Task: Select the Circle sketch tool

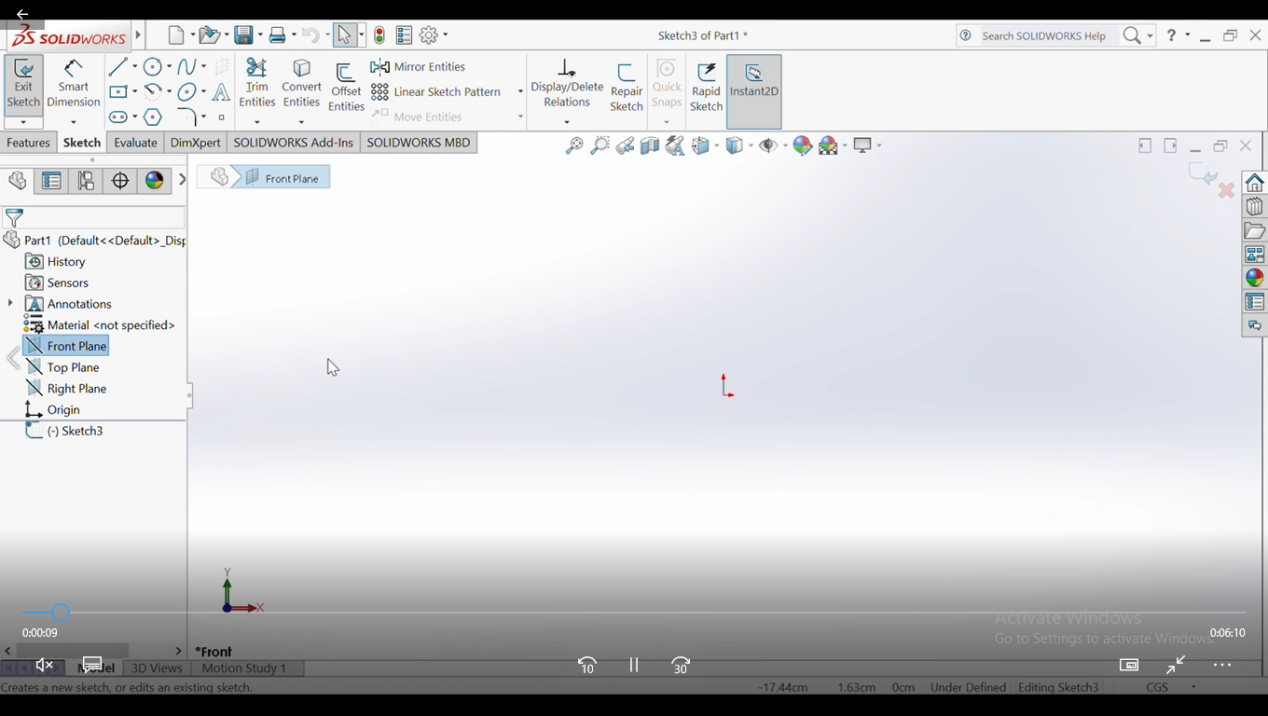Action: click(153, 67)
